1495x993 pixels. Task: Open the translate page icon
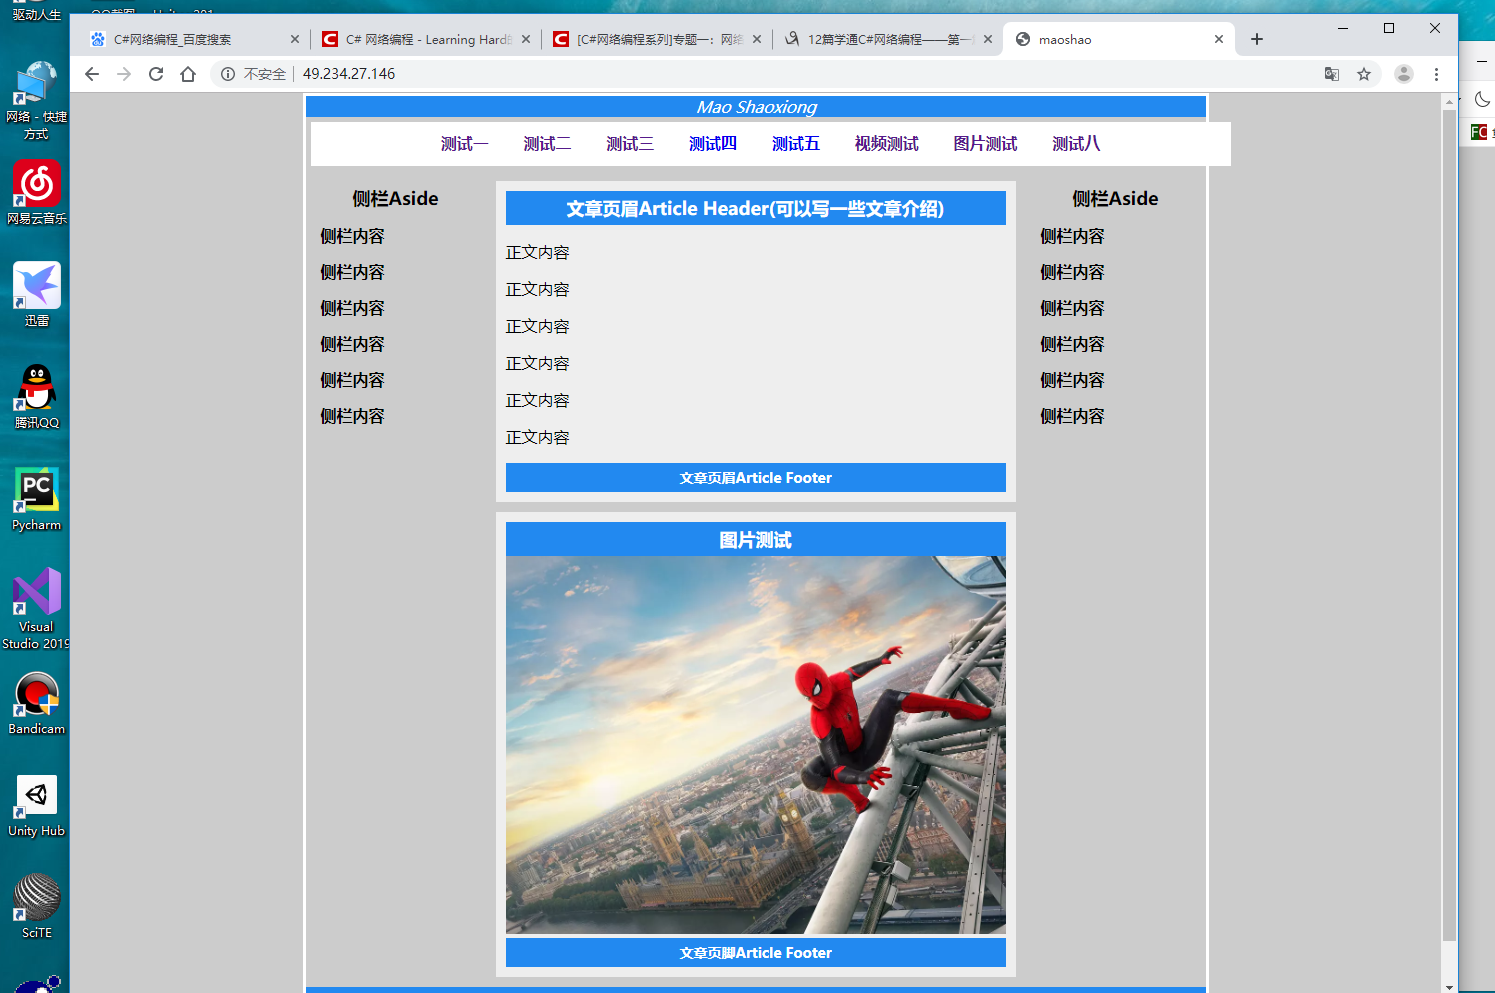[1332, 74]
